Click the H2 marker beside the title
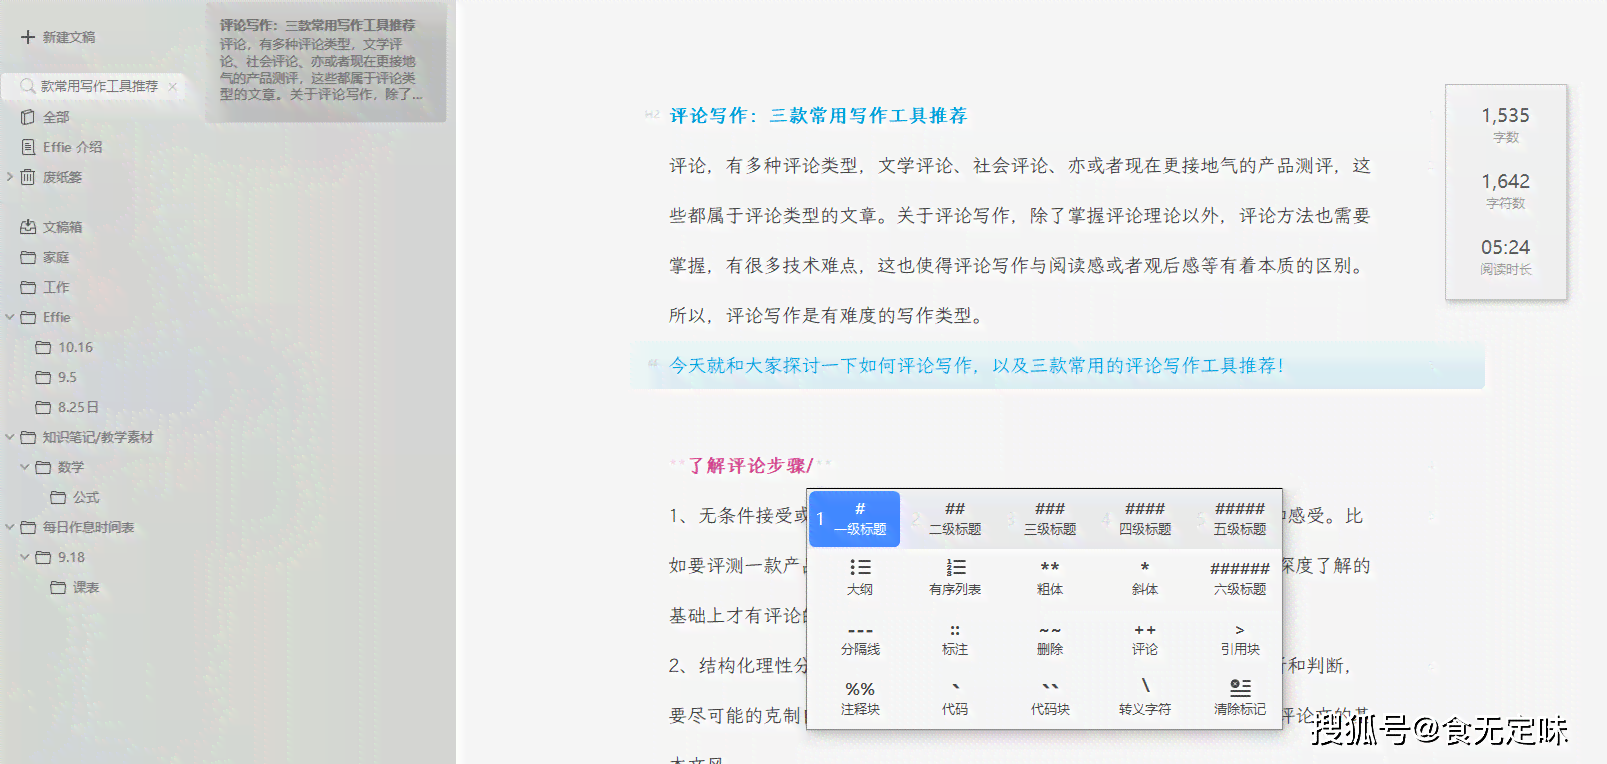This screenshot has width=1607, height=764. coord(652,115)
